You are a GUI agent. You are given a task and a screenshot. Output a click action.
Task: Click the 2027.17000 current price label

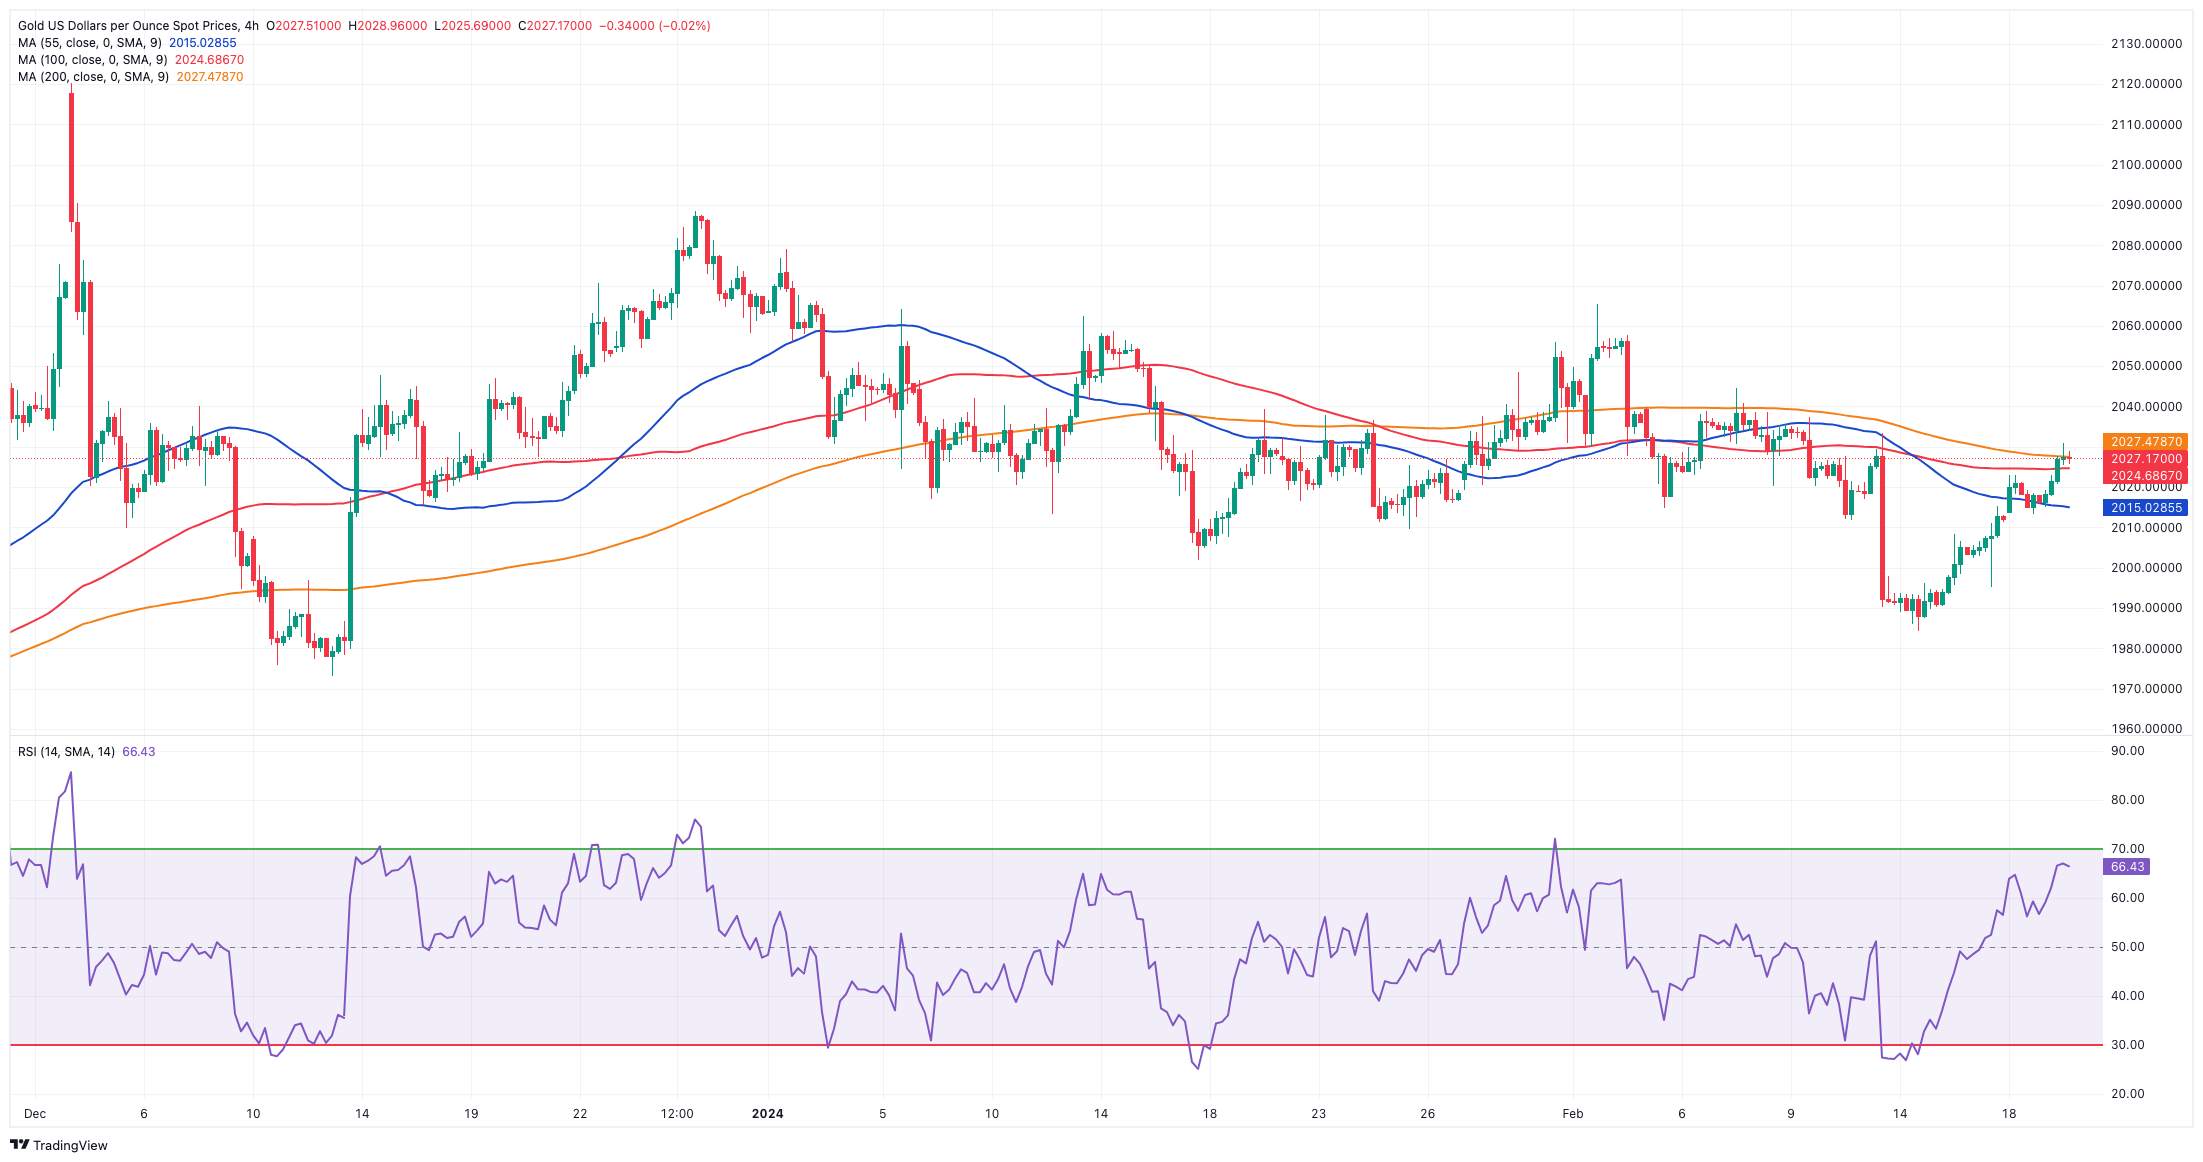(2146, 459)
